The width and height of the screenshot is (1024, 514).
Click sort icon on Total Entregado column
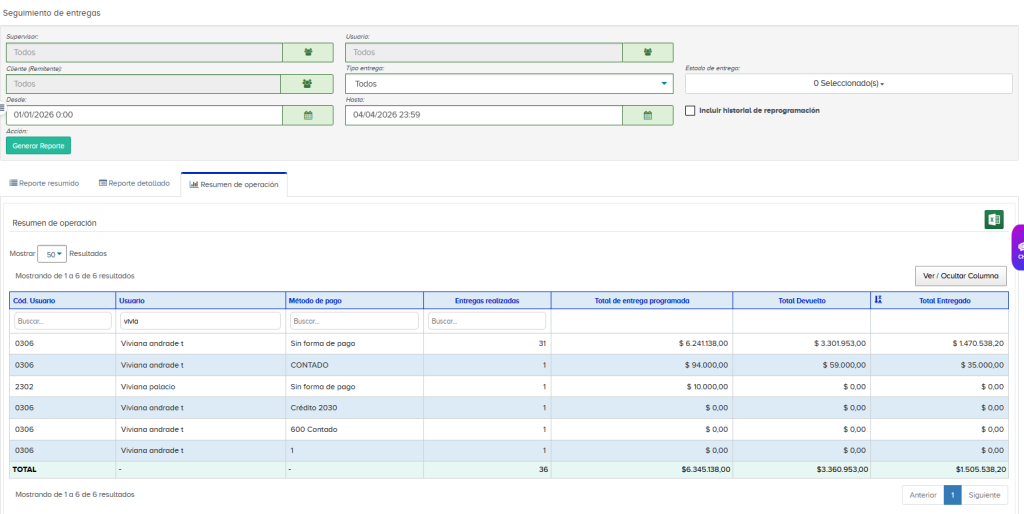pyautogui.click(x=878, y=300)
